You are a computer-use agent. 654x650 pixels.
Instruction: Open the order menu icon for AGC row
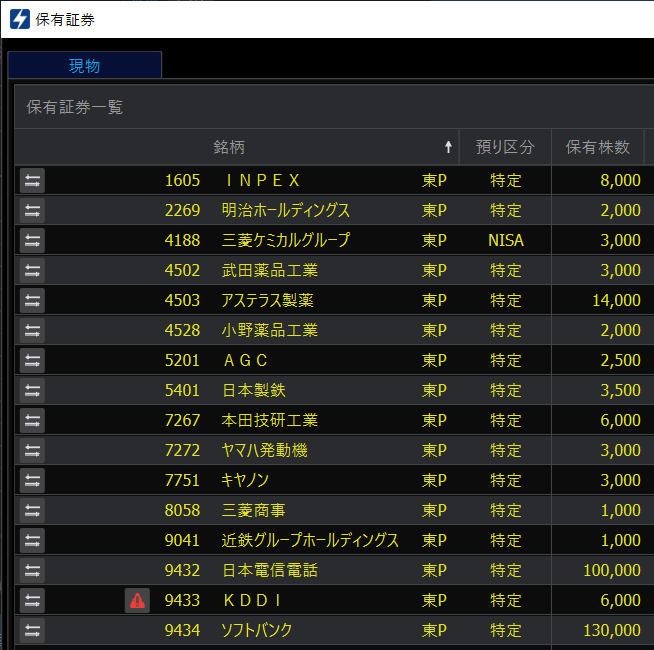tap(32, 360)
